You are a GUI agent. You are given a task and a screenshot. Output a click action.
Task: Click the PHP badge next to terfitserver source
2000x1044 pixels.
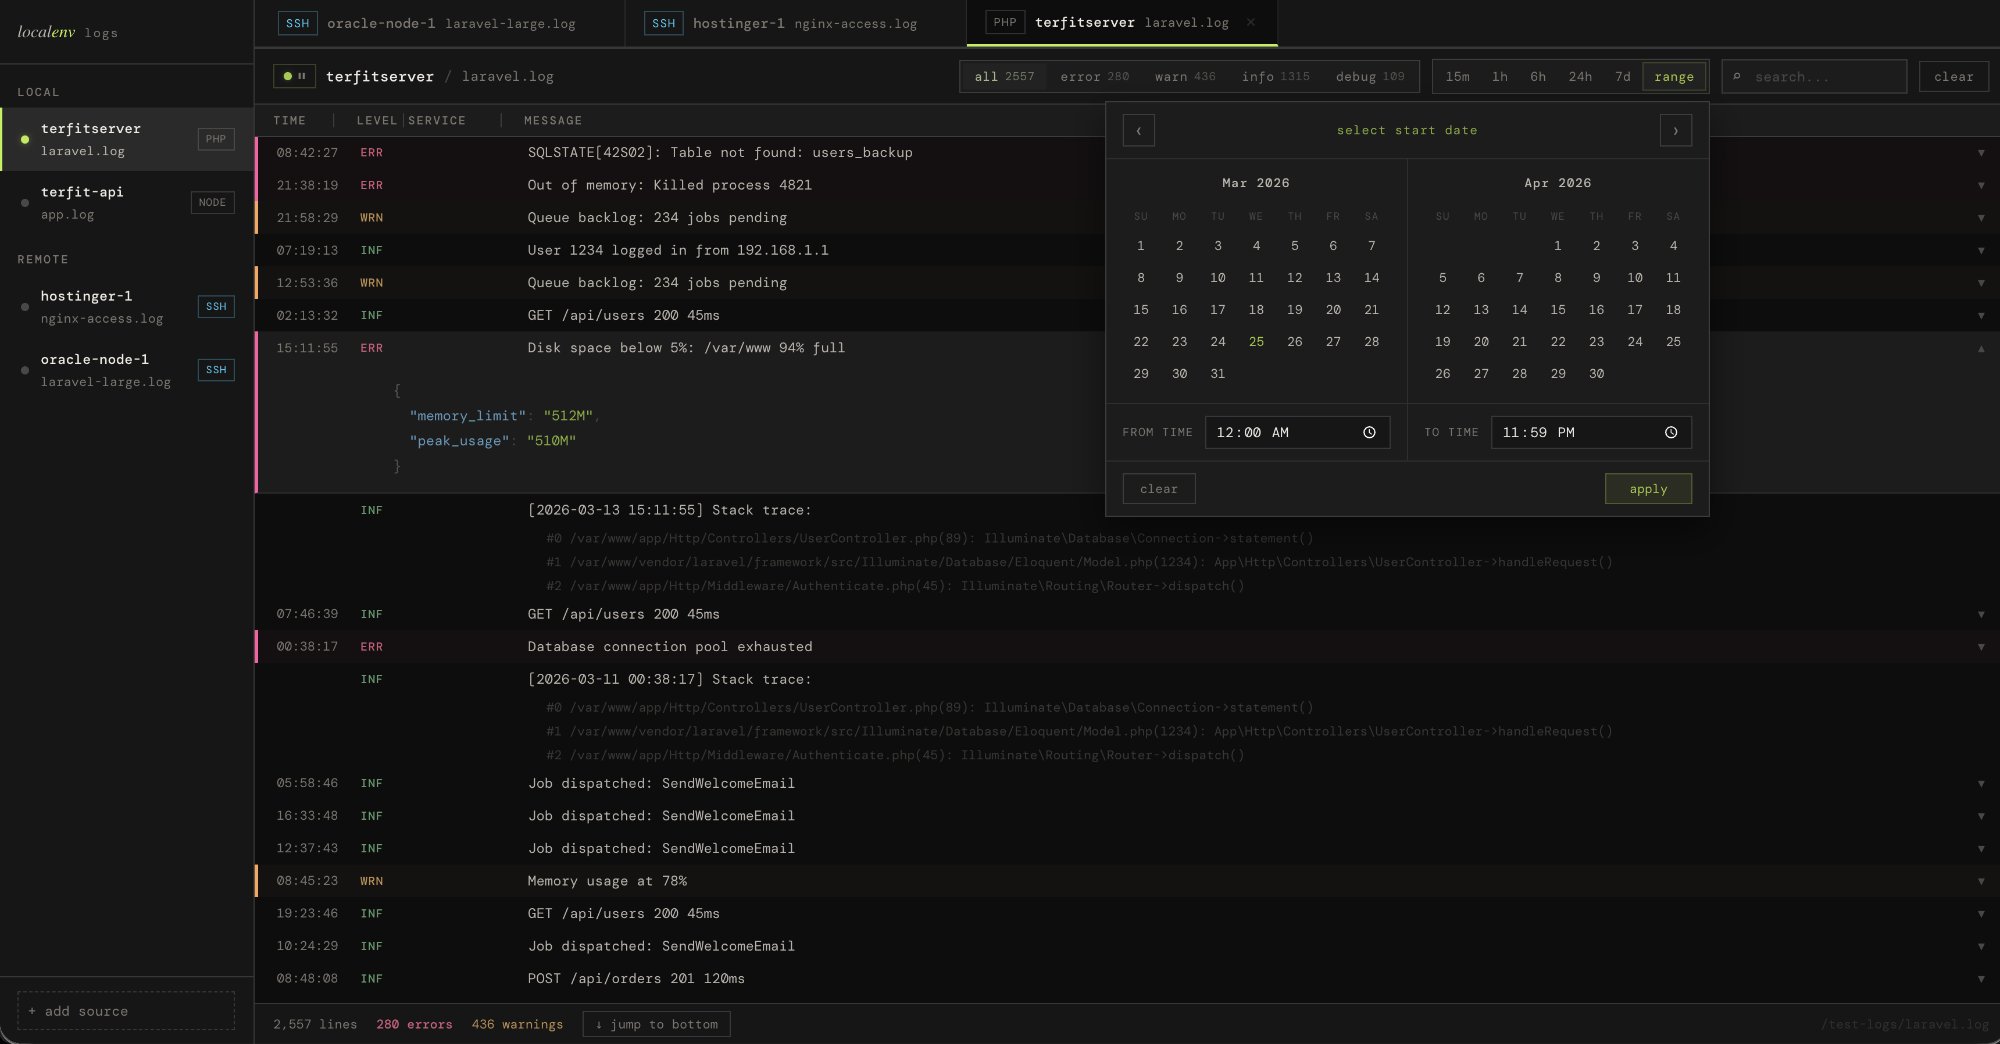215,139
